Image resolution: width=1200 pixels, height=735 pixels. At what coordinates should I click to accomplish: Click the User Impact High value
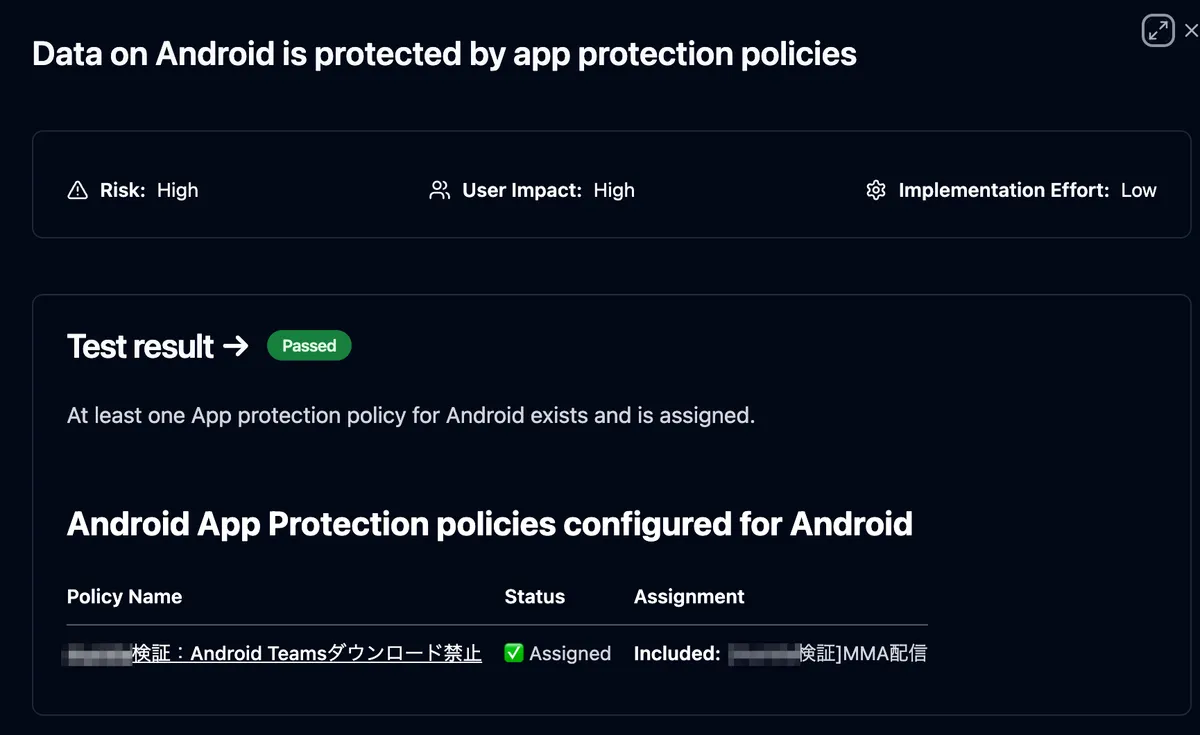(614, 190)
